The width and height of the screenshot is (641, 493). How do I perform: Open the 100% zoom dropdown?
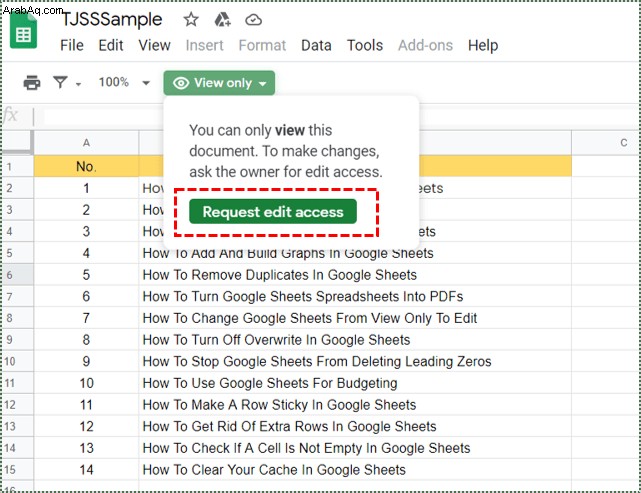coord(124,83)
